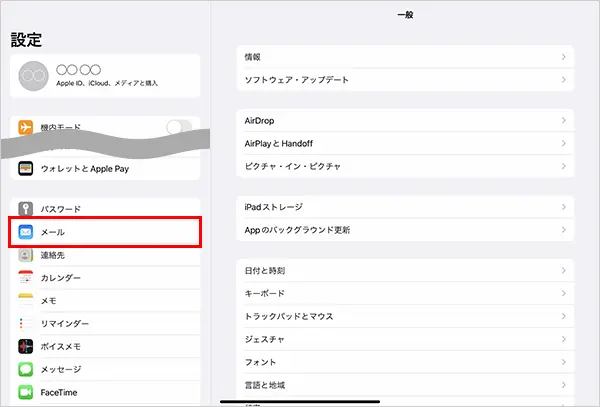Open ジェスチャ settings
The image size is (600, 407).
[405, 339]
